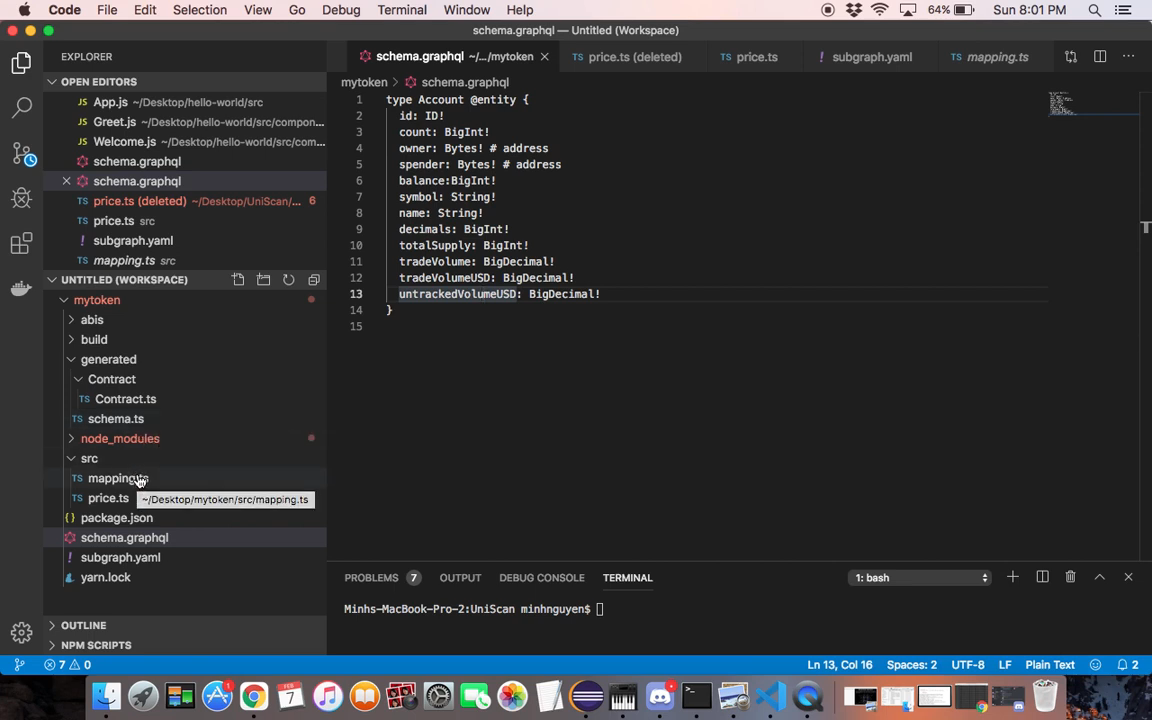
Task: Open Wi-Fi menu in the menu bar
Action: [x=879, y=10]
